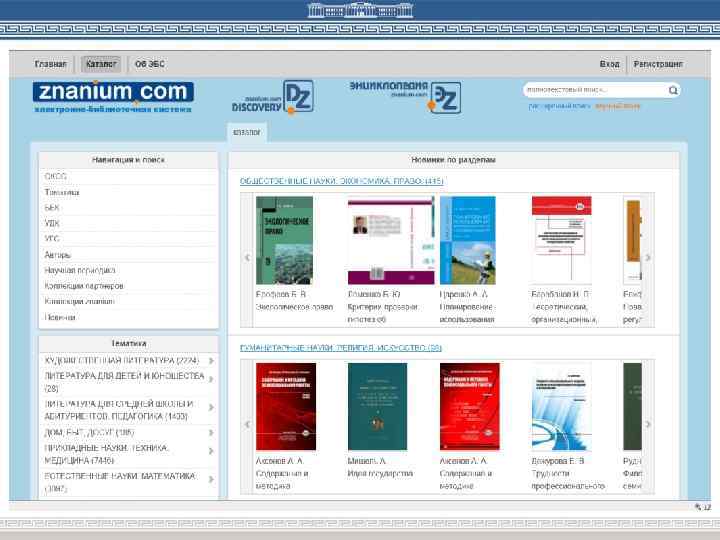The image size is (720, 540).
Task: Go to Главная menu item
Action: [x=51, y=64]
